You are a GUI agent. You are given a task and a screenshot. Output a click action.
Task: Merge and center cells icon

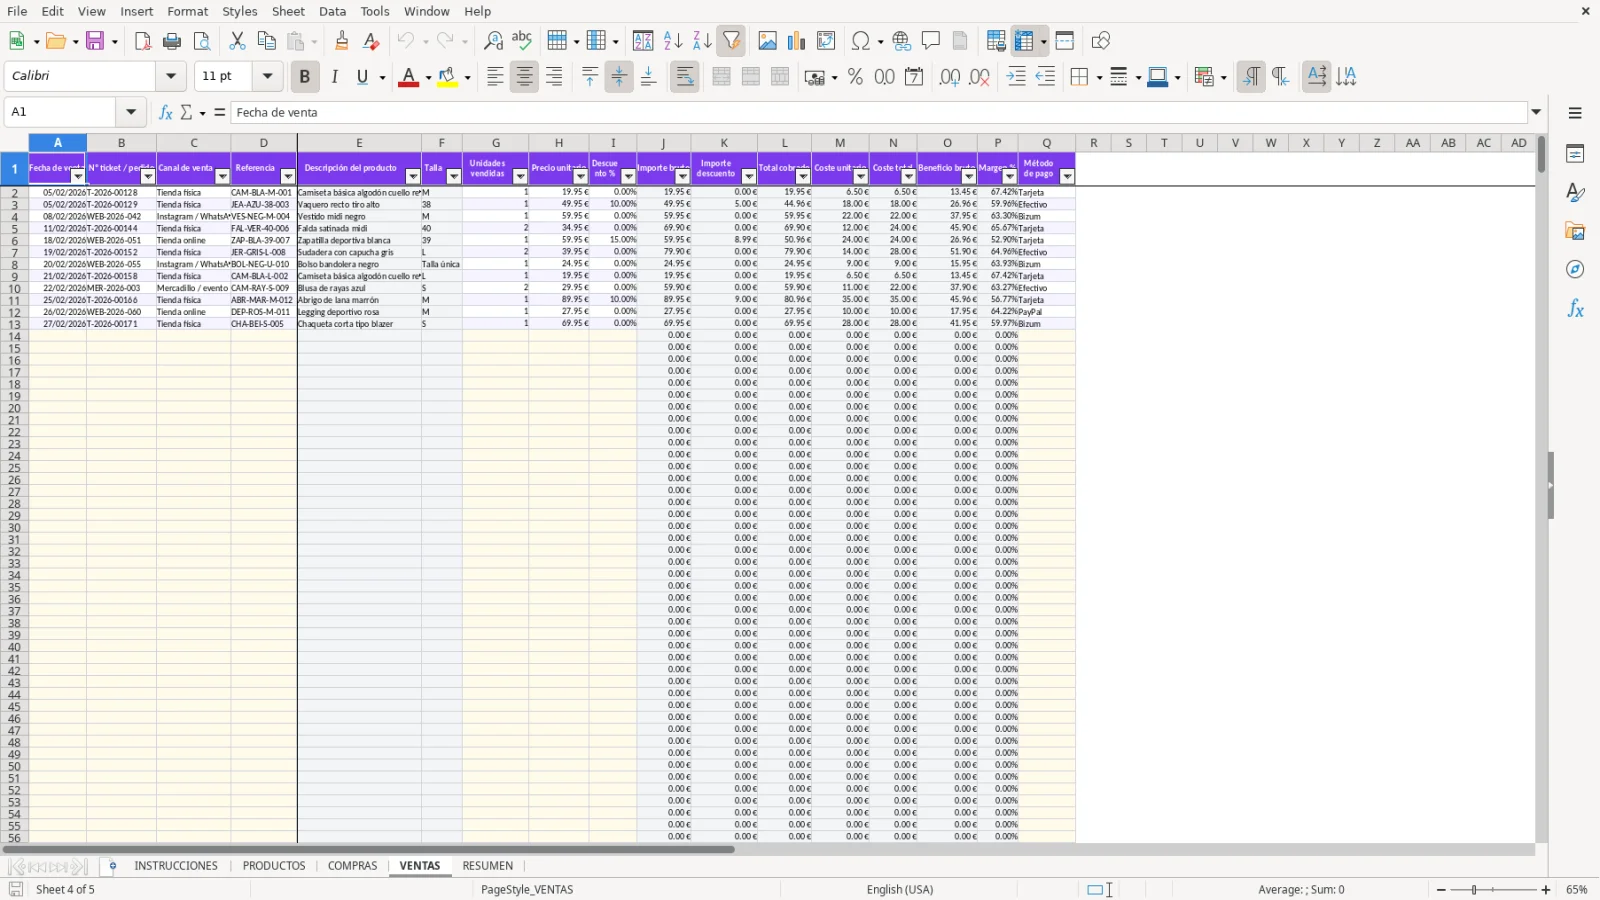pos(721,77)
